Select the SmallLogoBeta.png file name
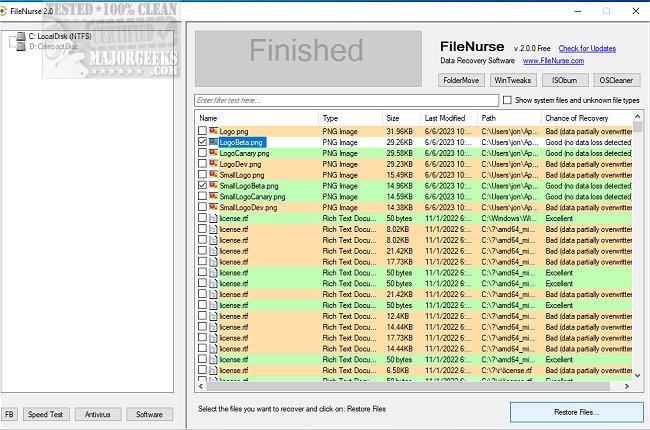 click(x=249, y=186)
